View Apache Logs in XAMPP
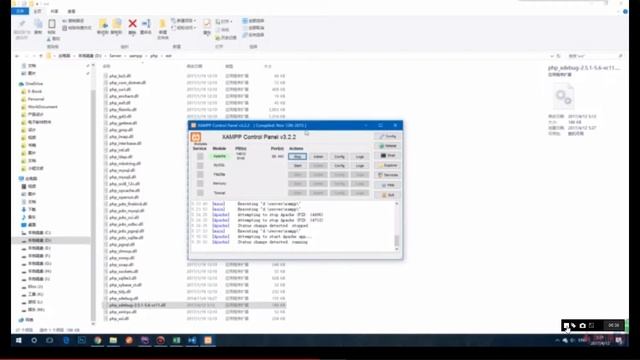Image resolution: width=640 pixels, height=360 pixels. pos(360,157)
